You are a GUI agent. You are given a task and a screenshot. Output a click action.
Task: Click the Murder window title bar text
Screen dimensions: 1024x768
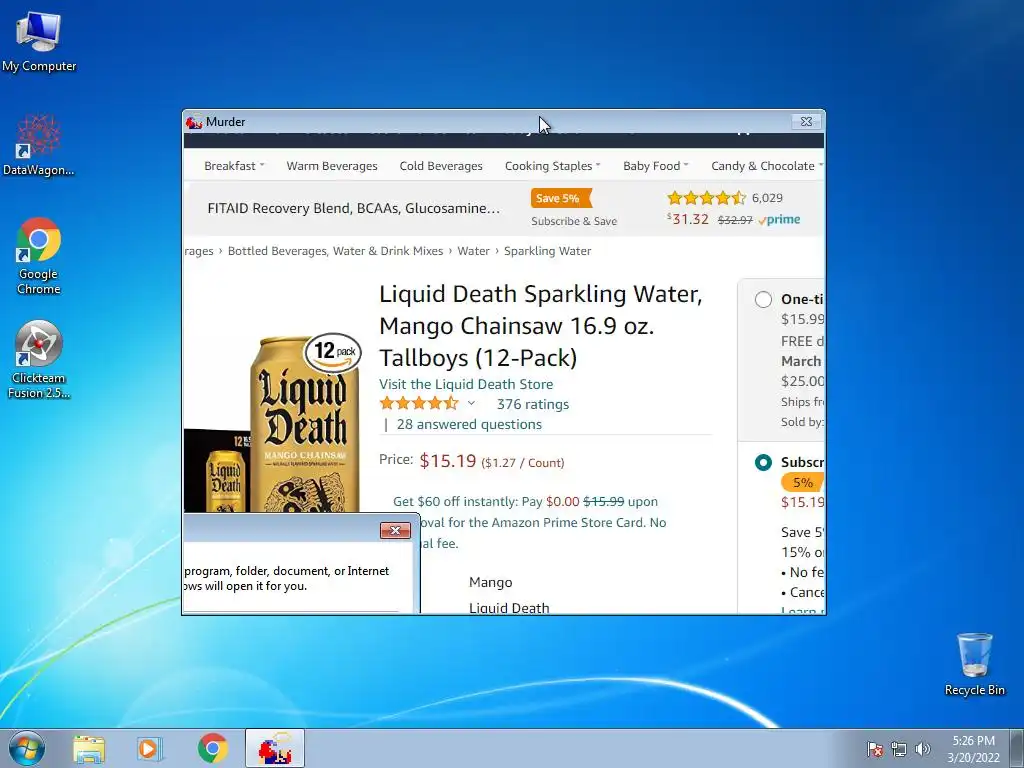(x=225, y=122)
